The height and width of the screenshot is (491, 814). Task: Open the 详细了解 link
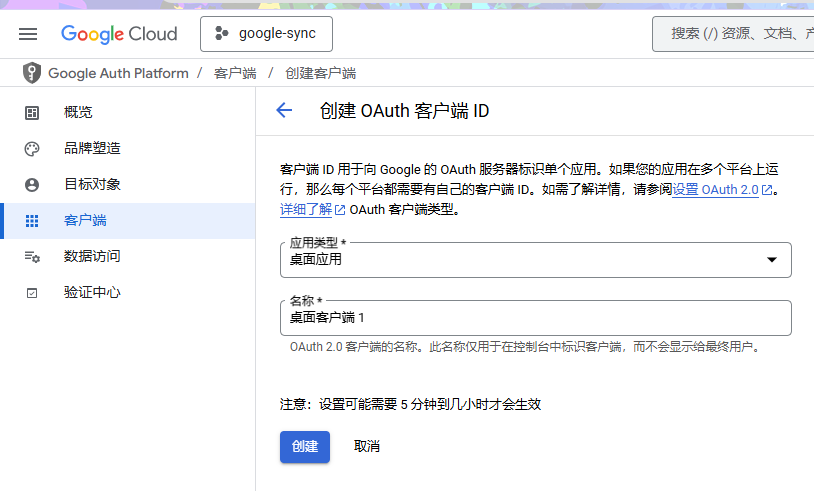[306, 210]
